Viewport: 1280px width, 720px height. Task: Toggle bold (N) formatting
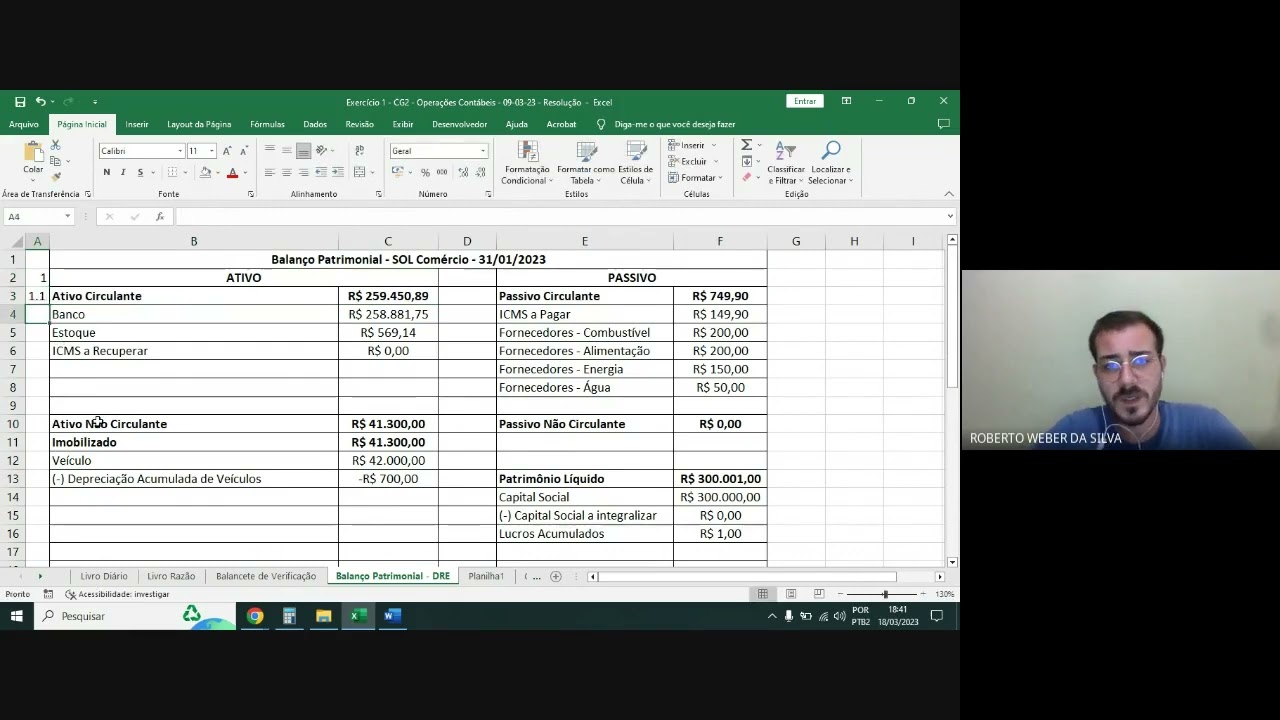click(x=106, y=173)
